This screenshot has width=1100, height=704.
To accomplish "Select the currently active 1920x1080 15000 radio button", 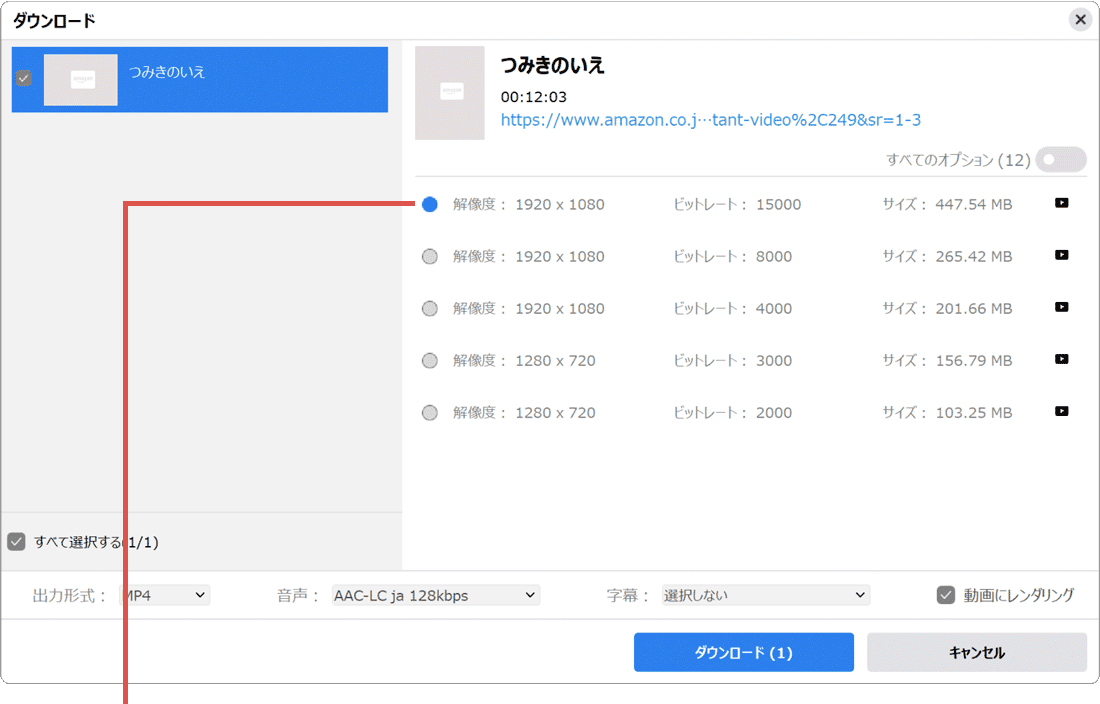I will point(429,203).
